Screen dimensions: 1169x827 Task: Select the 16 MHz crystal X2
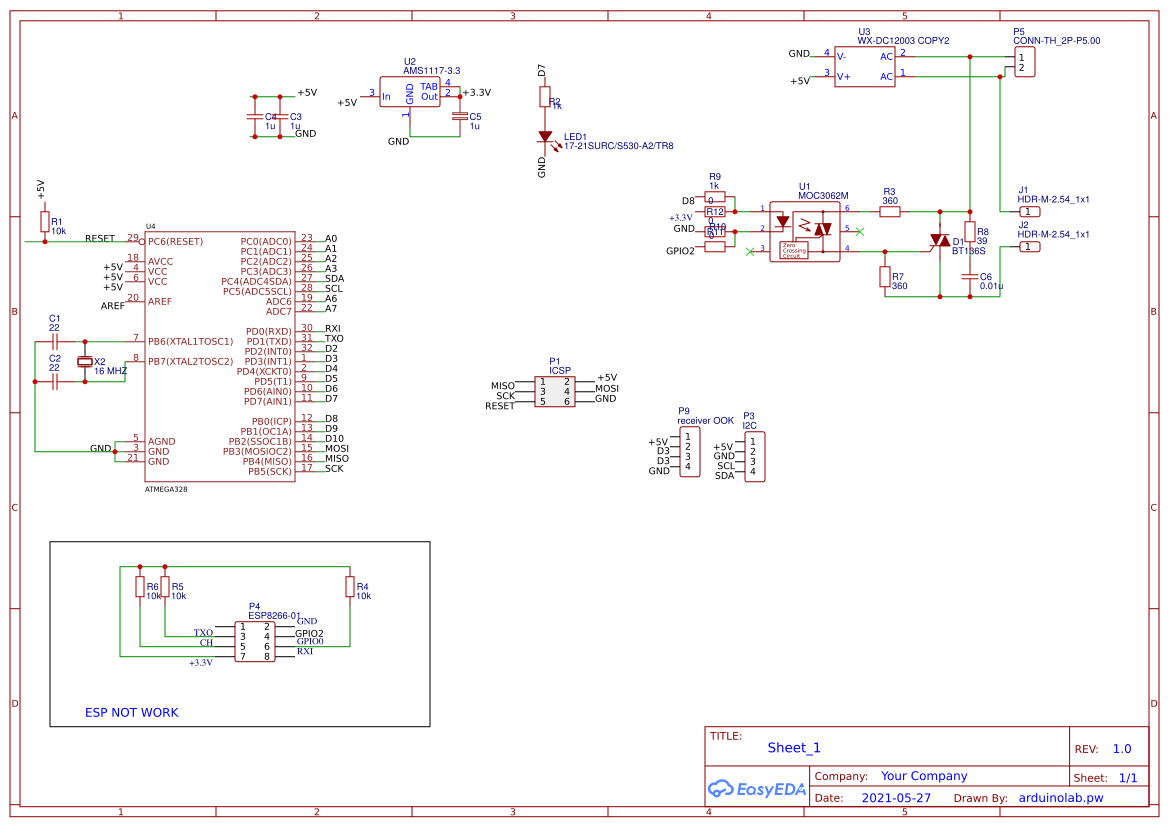tap(85, 362)
